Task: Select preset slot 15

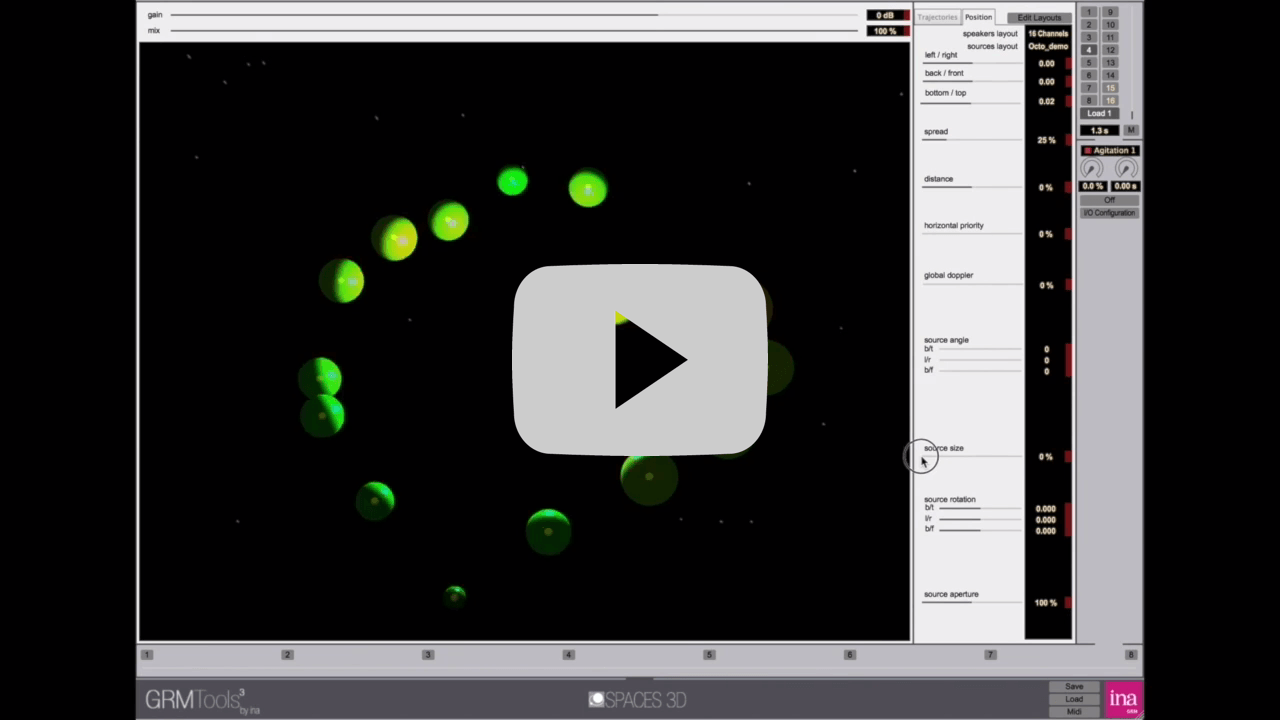Action: click(1110, 88)
